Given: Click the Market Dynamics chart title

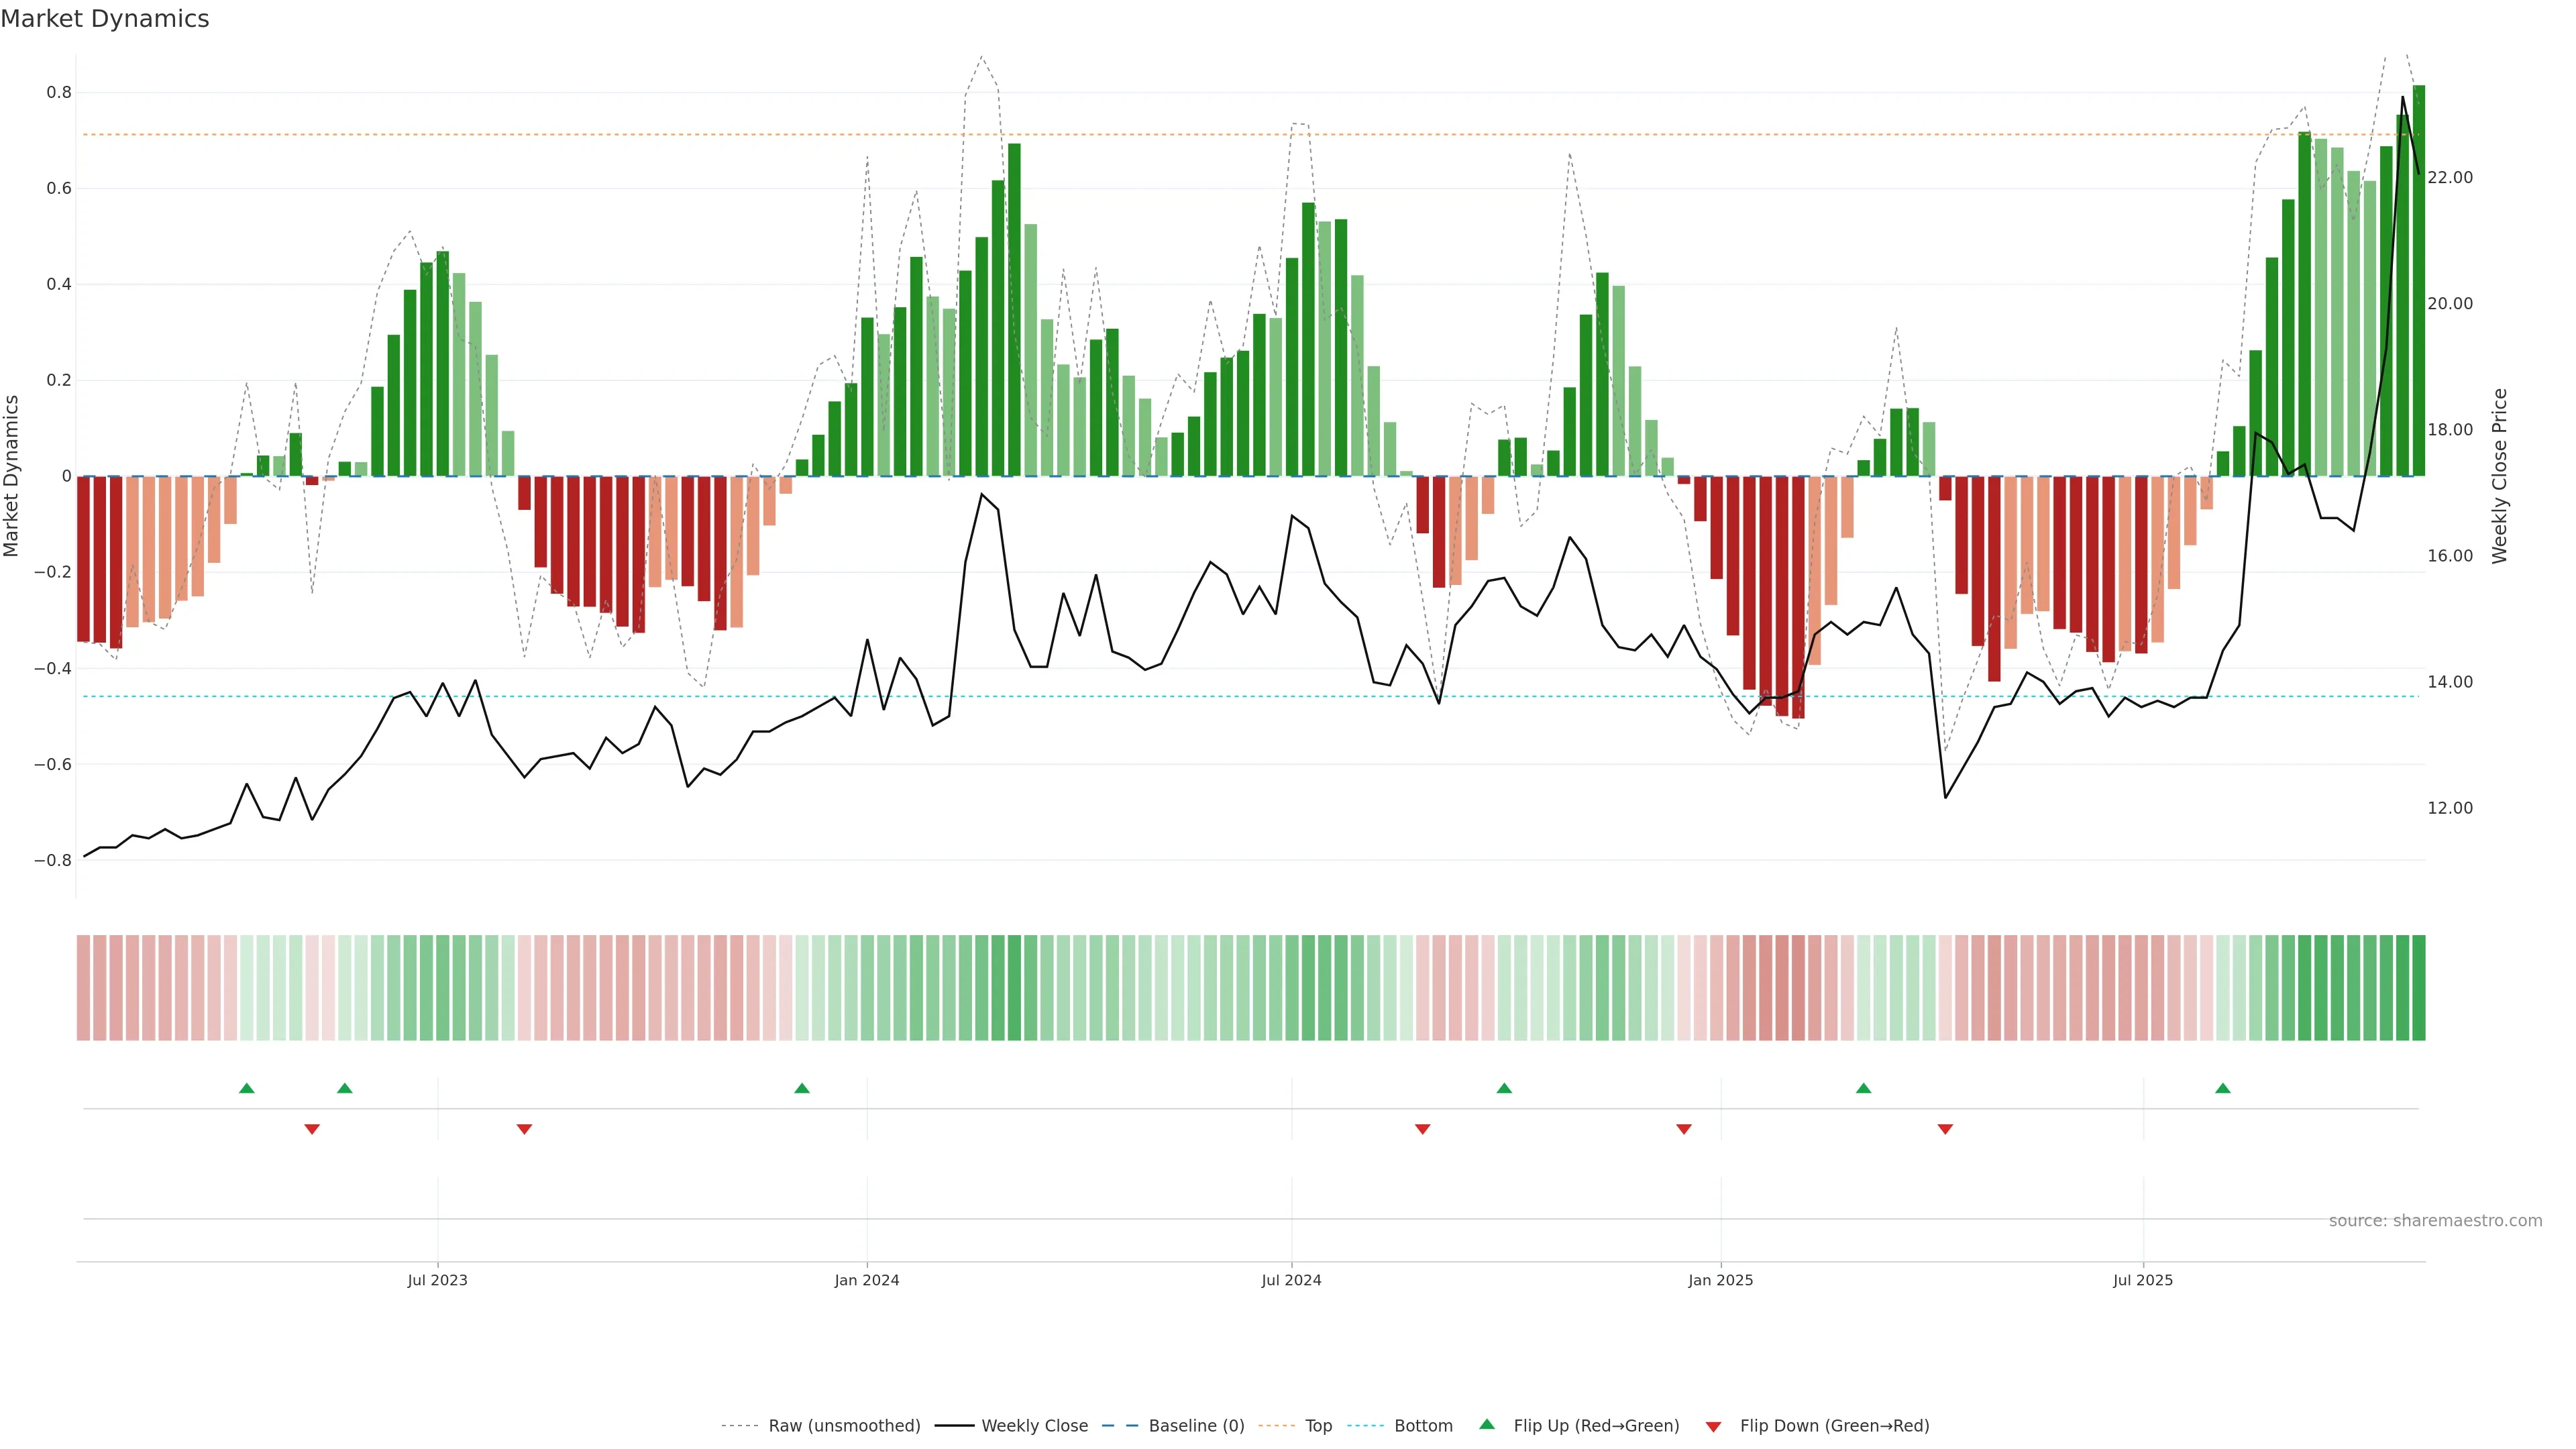Looking at the screenshot, I should tap(105, 19).
